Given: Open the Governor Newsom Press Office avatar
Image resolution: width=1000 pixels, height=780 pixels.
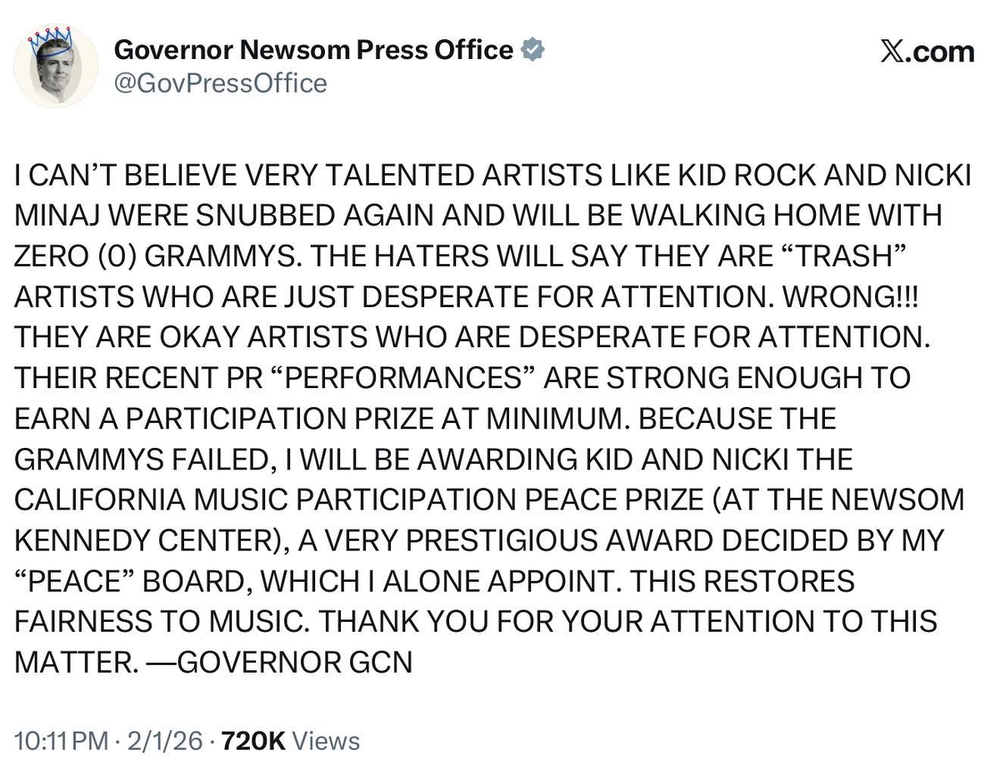Looking at the screenshot, I should [x=55, y=67].
